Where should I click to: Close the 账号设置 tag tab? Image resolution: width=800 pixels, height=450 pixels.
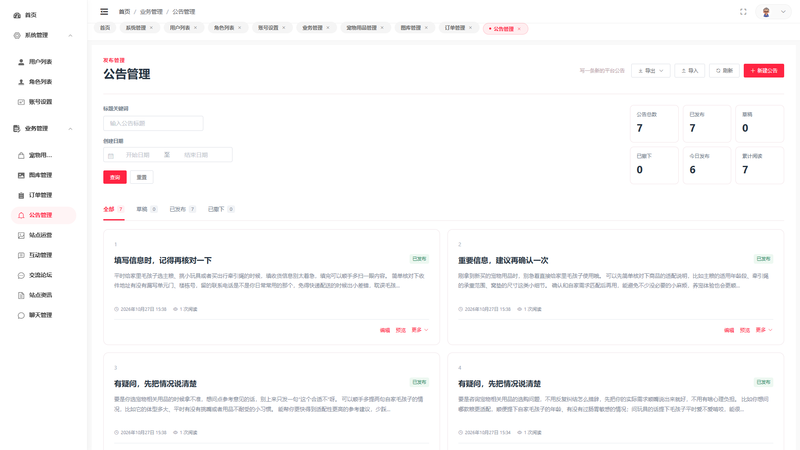(284, 28)
